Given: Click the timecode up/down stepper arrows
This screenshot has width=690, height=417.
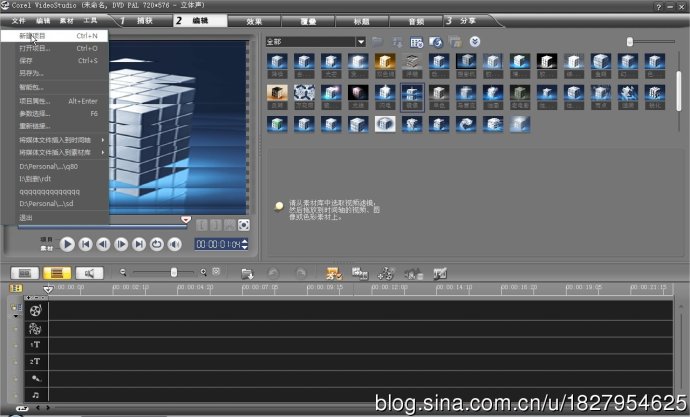Looking at the screenshot, I should (245, 244).
